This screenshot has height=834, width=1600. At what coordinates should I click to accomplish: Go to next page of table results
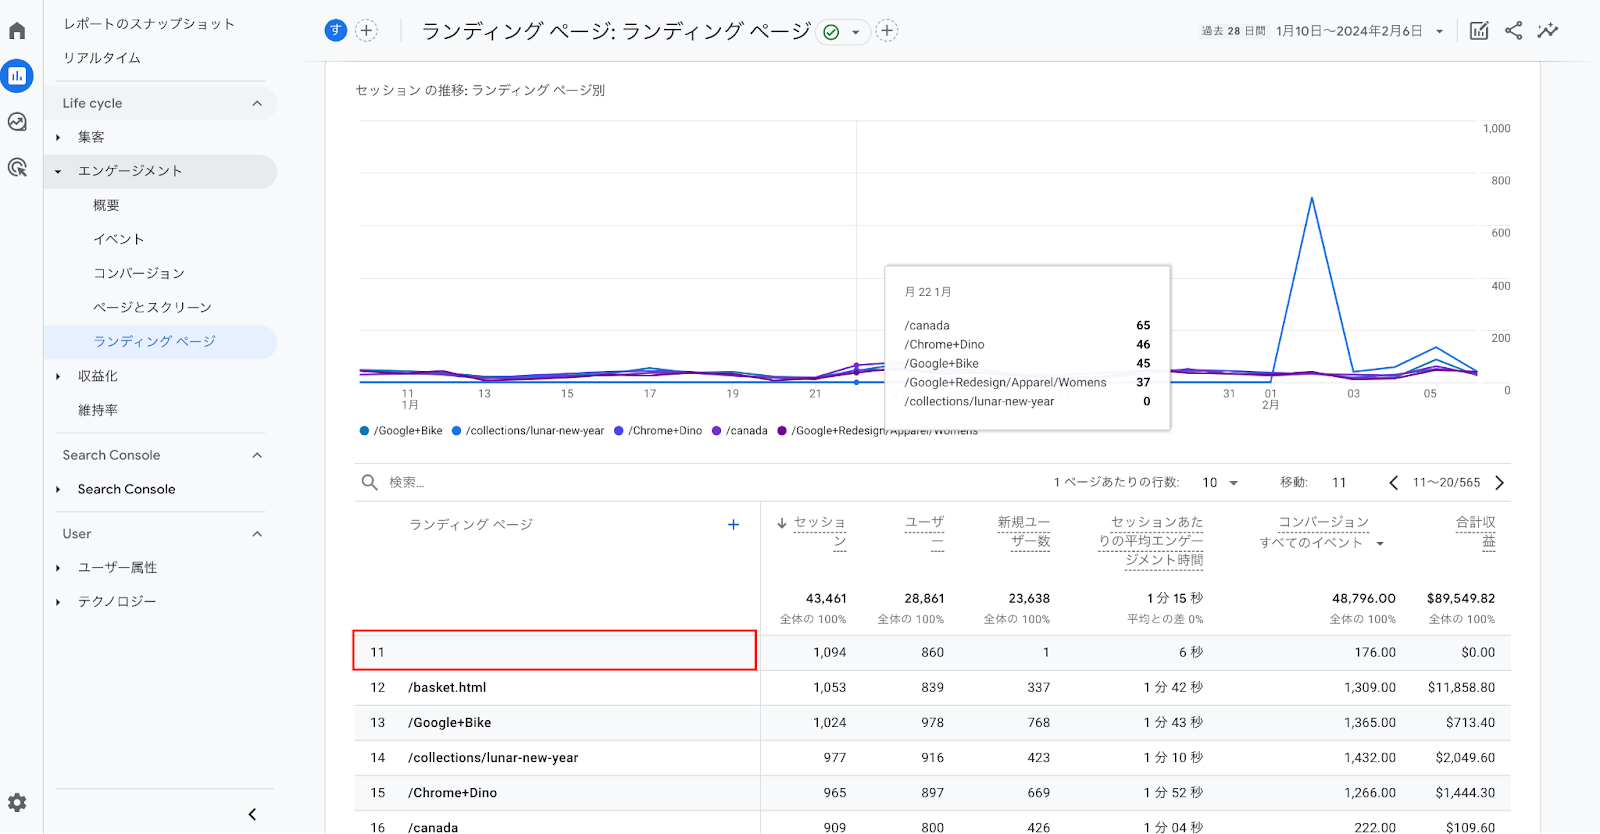coord(1499,483)
